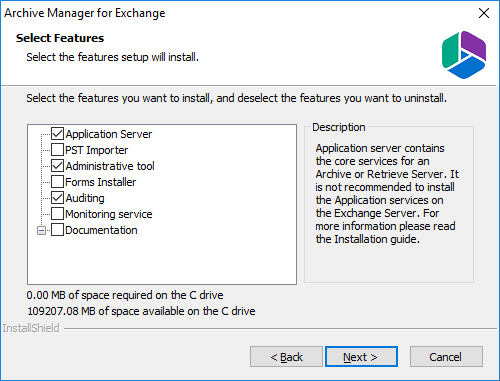Image resolution: width=500 pixels, height=381 pixels.
Task: Uncheck the Application Server checkbox
Action: pos(57,134)
